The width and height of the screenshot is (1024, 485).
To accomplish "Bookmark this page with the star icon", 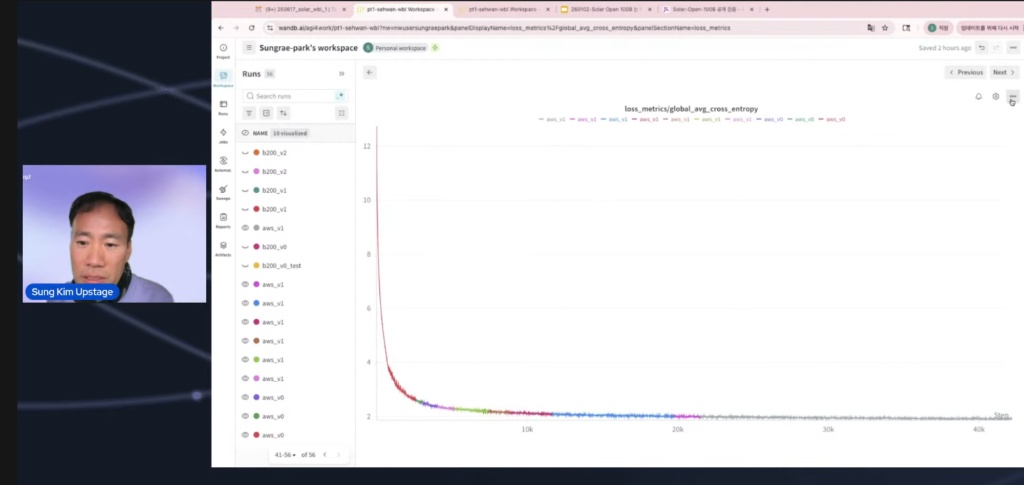I will 884,28.
